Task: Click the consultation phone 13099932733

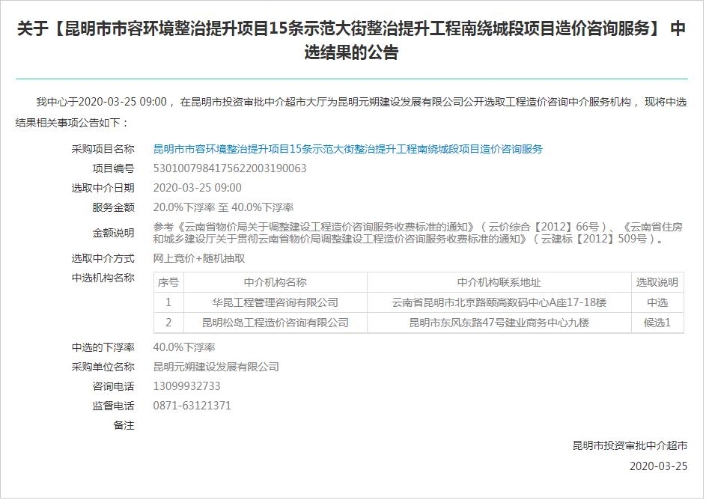Action: coord(186,386)
